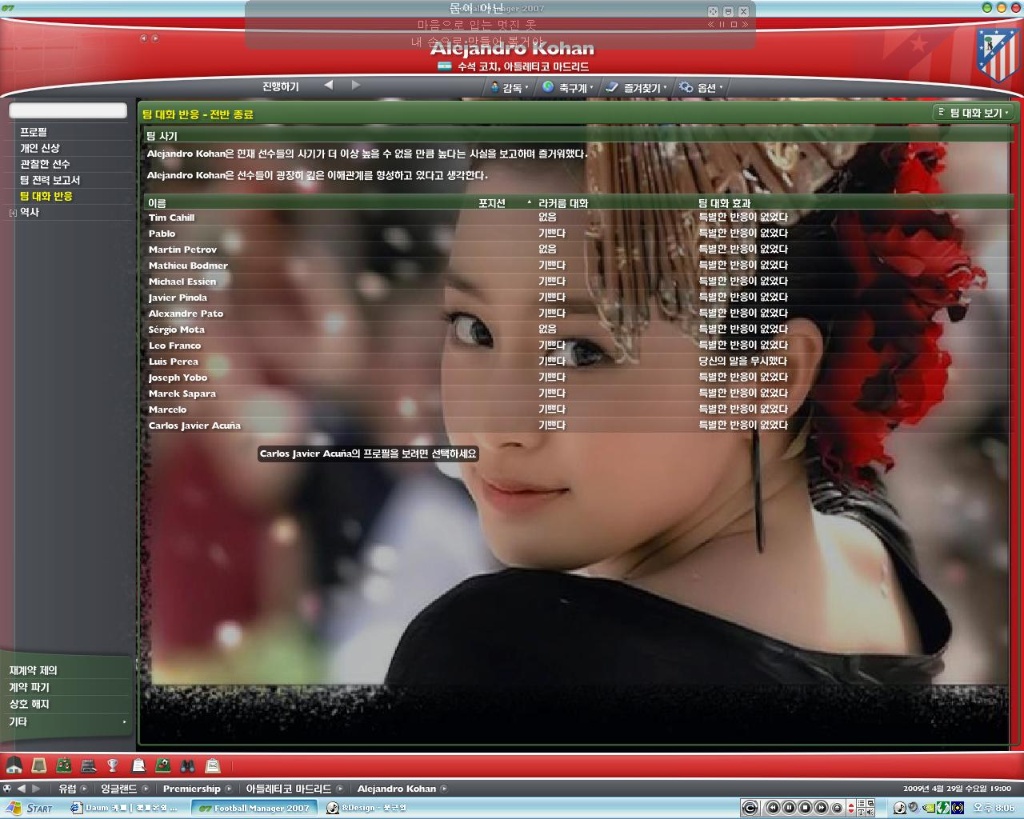Select 팀 전력 보고서 in the sidebar
Viewport: 1024px width, 819px height.
pos(50,180)
